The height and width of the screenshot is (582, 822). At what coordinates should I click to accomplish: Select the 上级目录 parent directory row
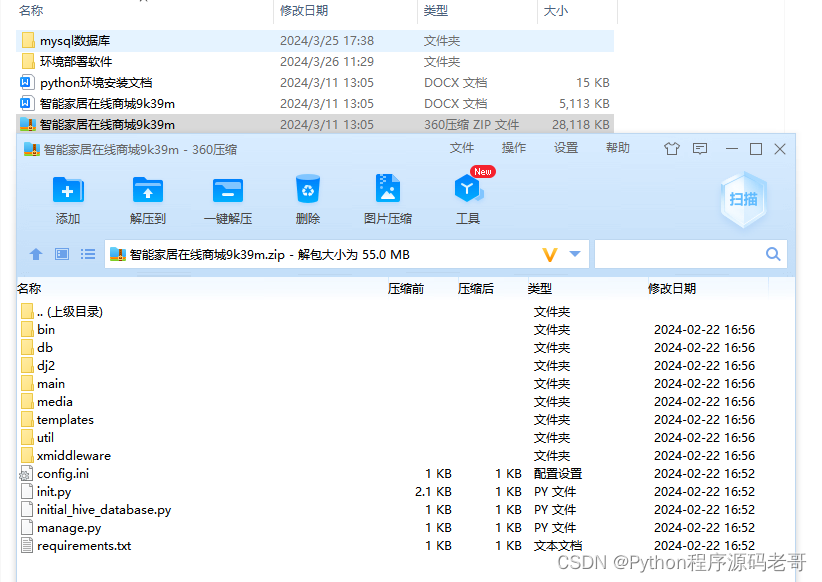tap(406, 311)
